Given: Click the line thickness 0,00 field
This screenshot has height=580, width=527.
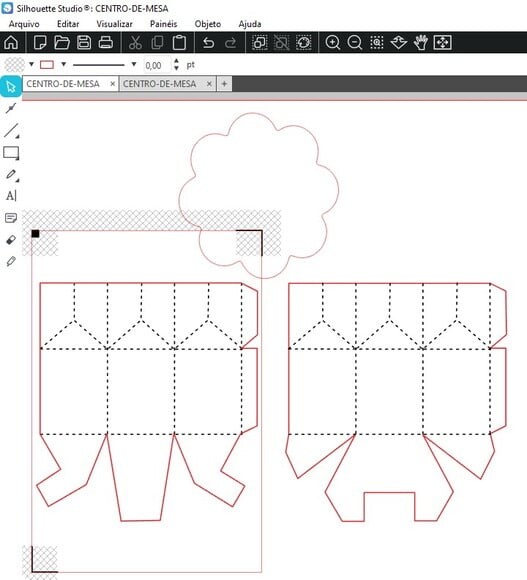Looking at the screenshot, I should click(x=157, y=65).
